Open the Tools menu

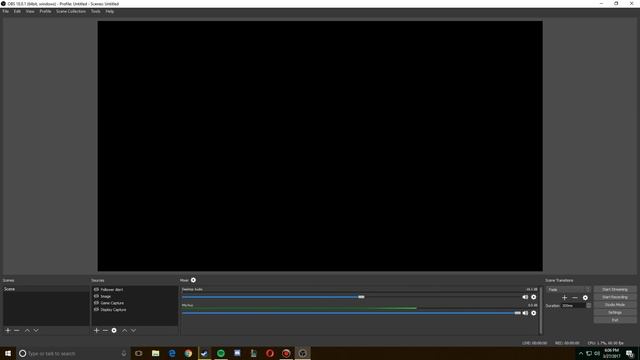pyautogui.click(x=96, y=11)
